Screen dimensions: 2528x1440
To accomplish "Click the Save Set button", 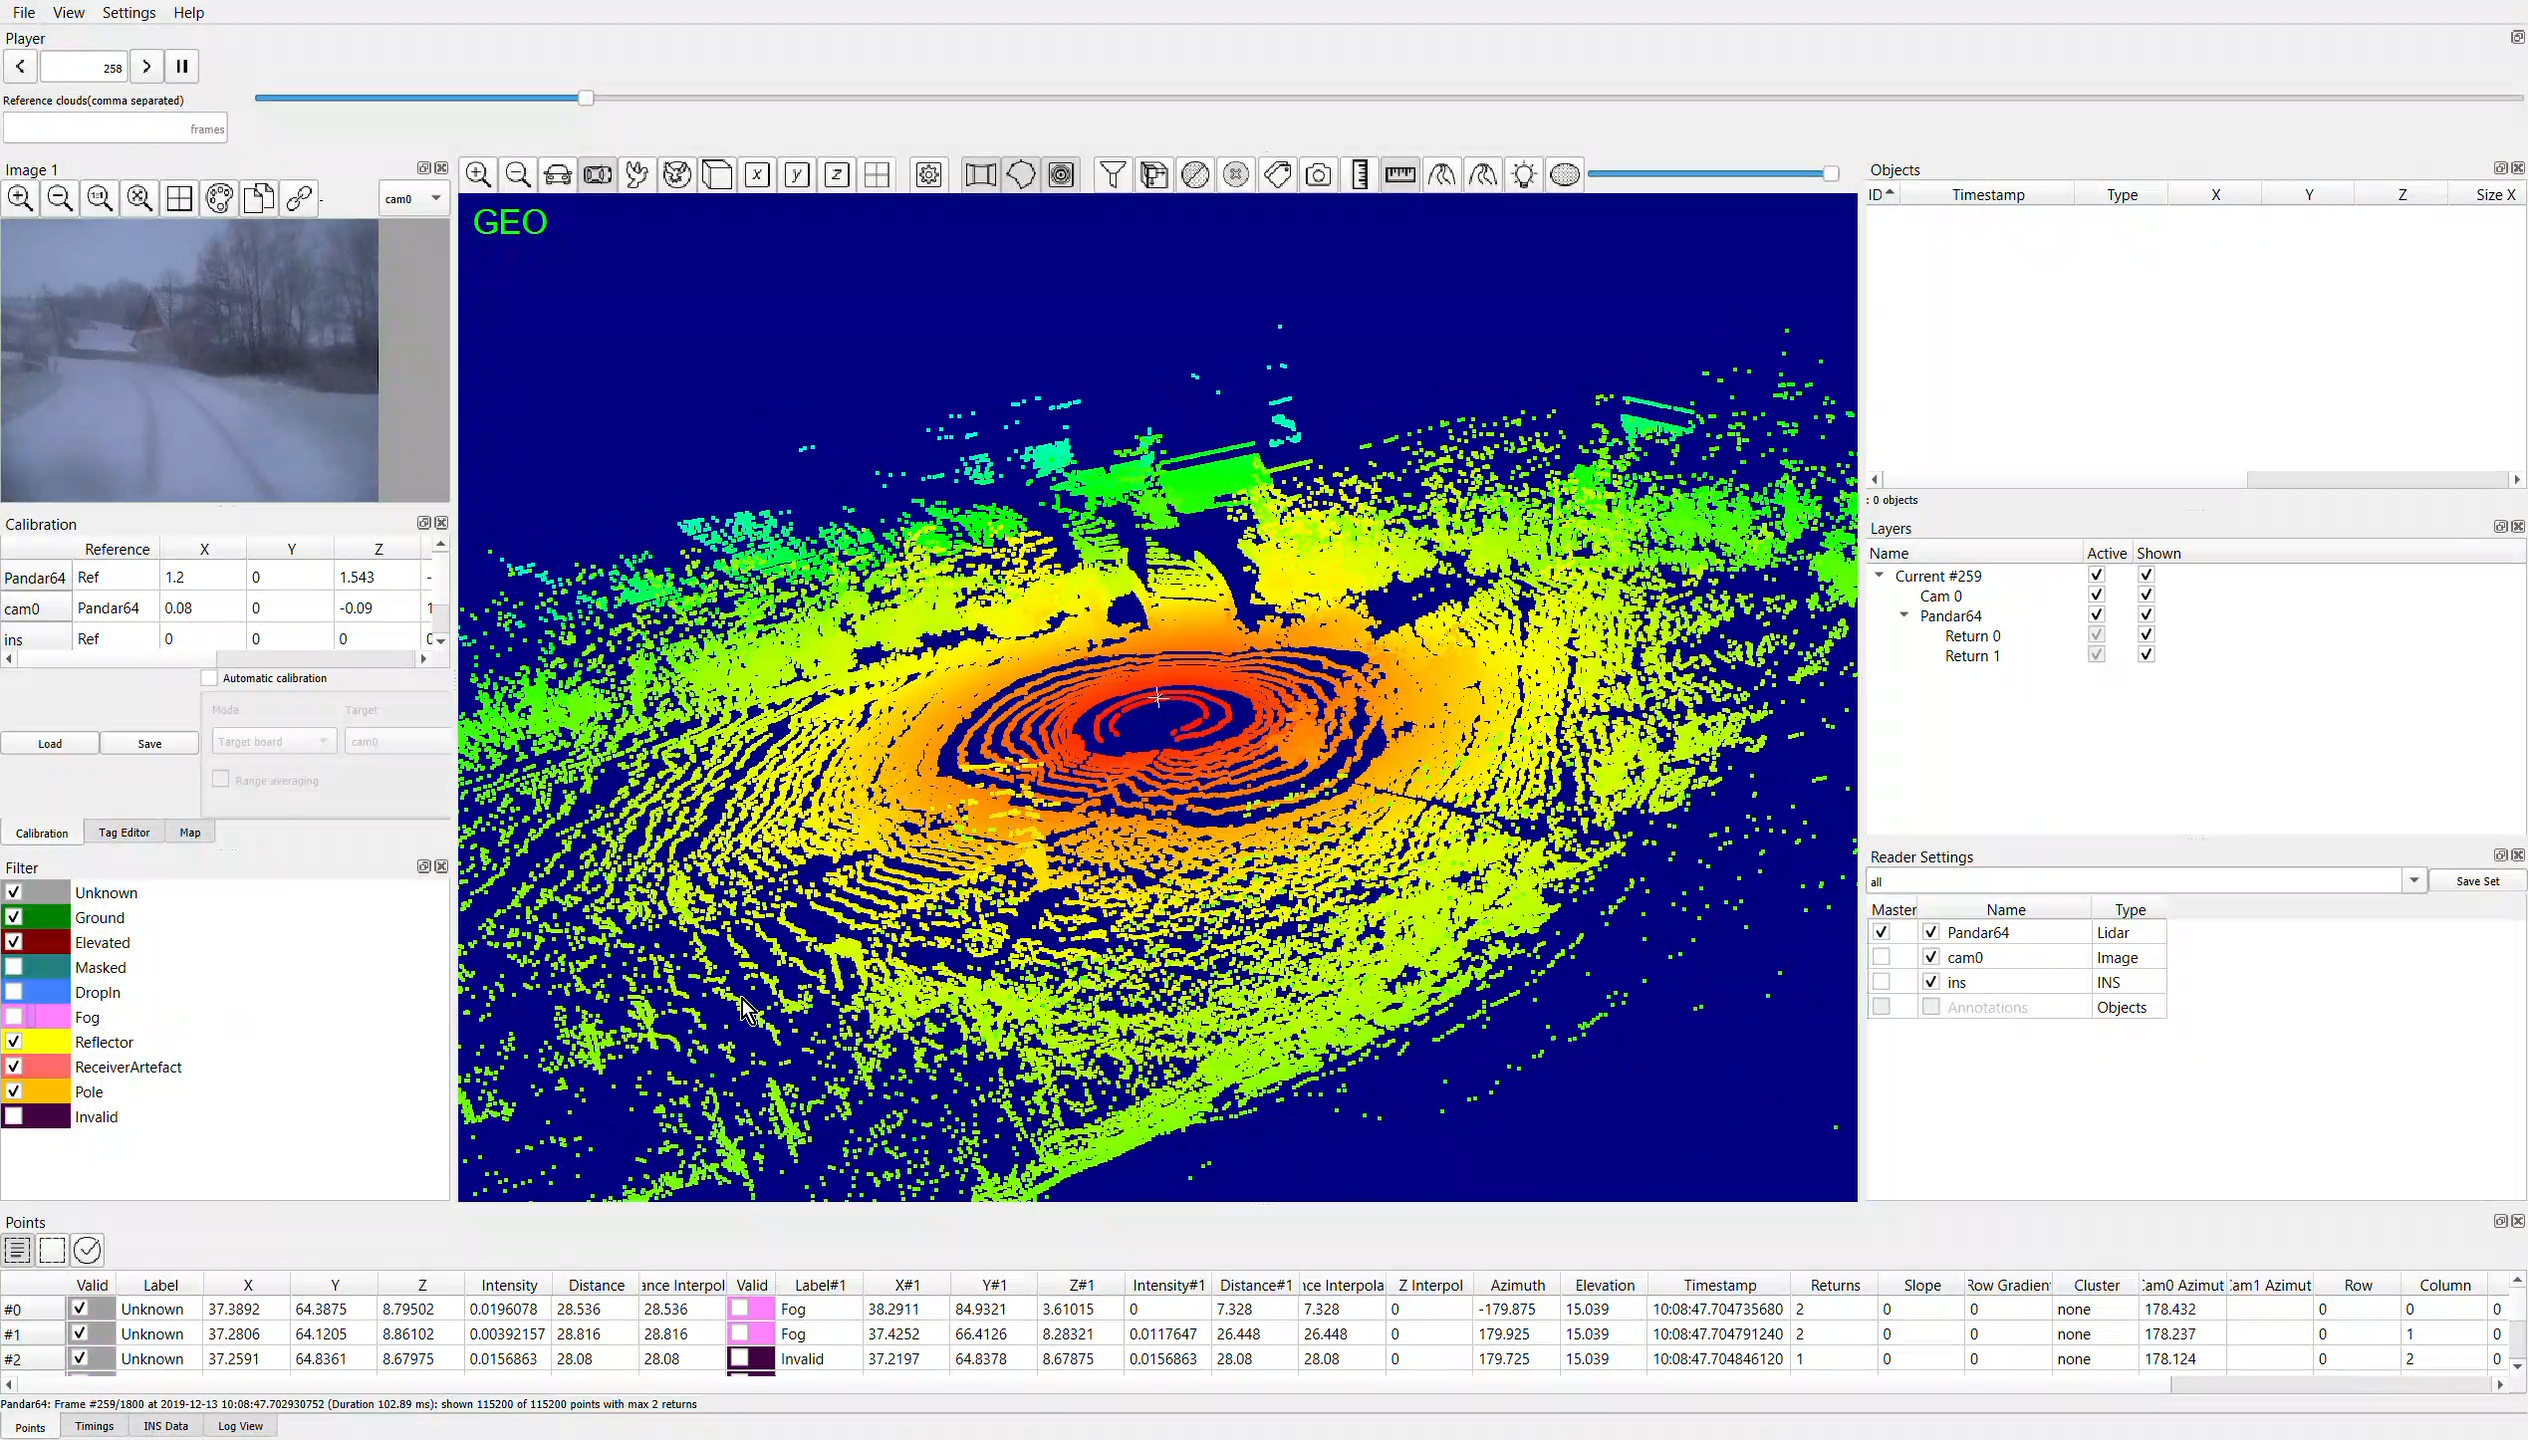I will click(2477, 881).
